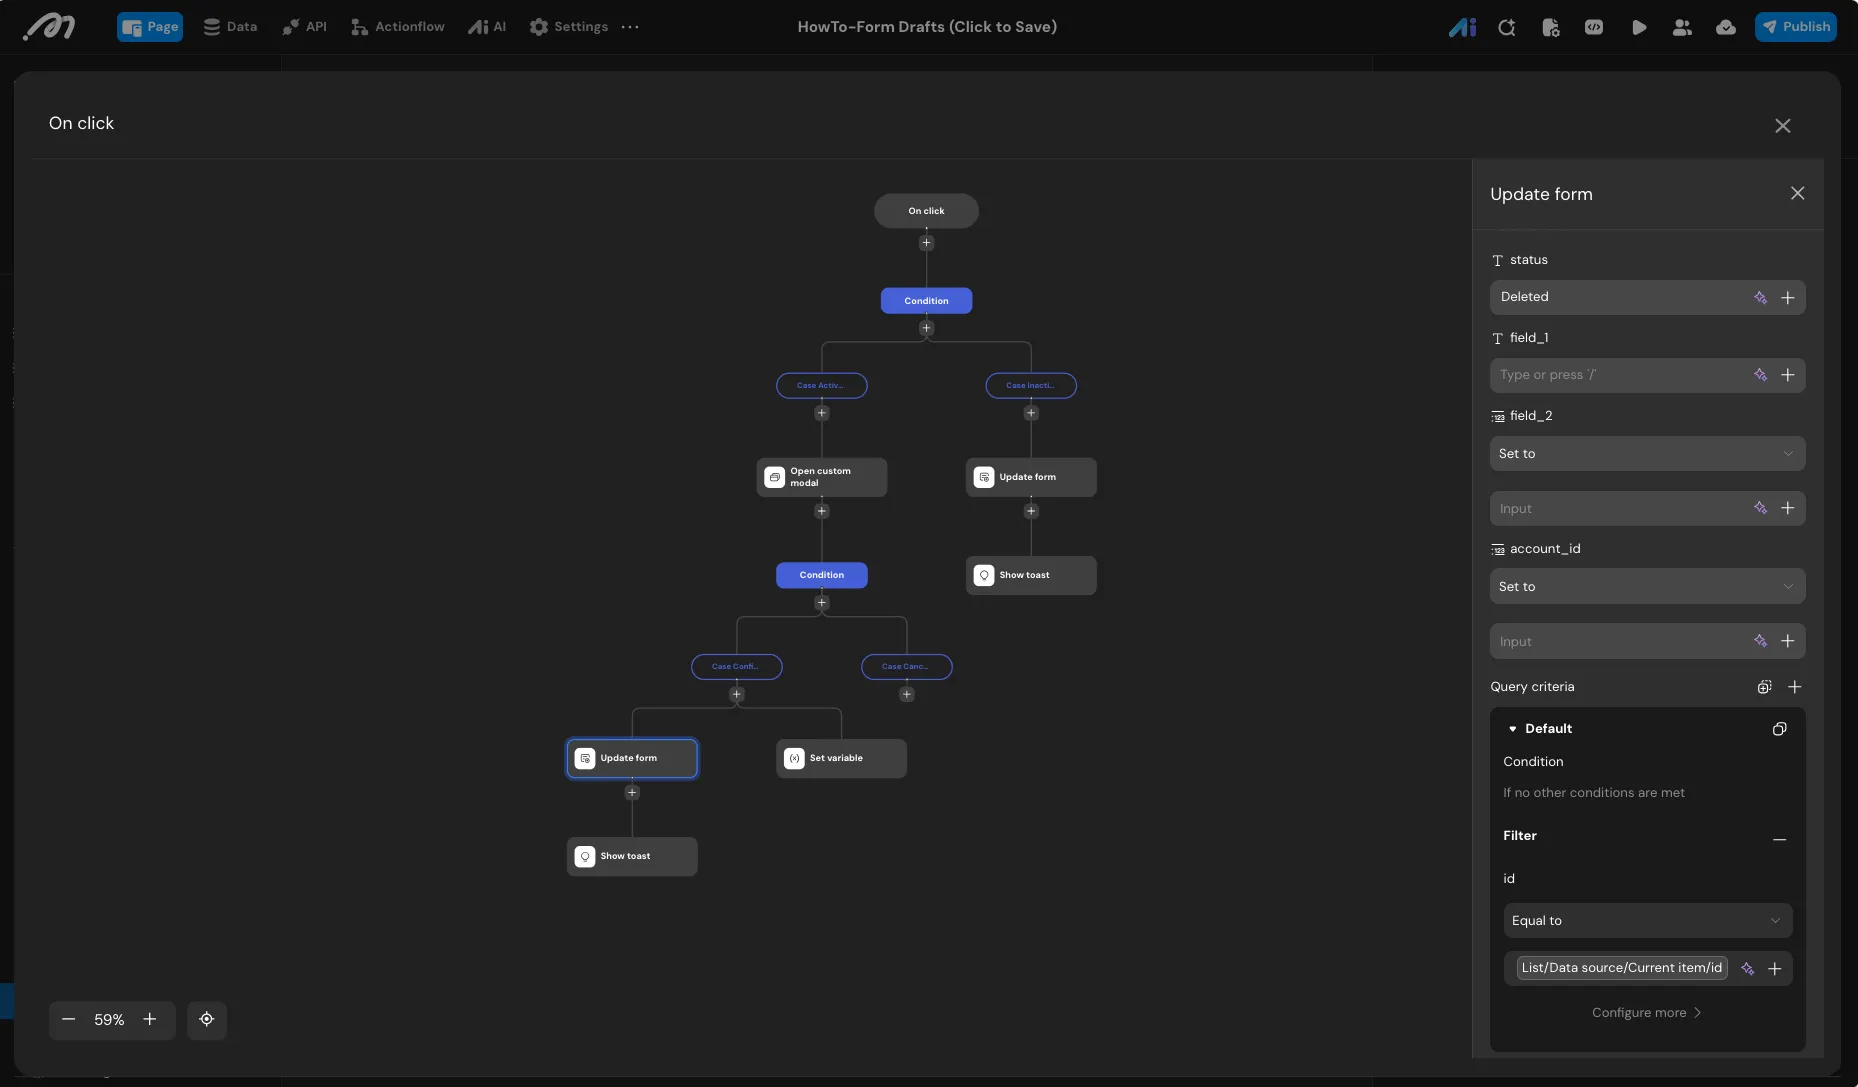
Task: Select the Show toast node at bottom left
Action: pyautogui.click(x=632, y=856)
